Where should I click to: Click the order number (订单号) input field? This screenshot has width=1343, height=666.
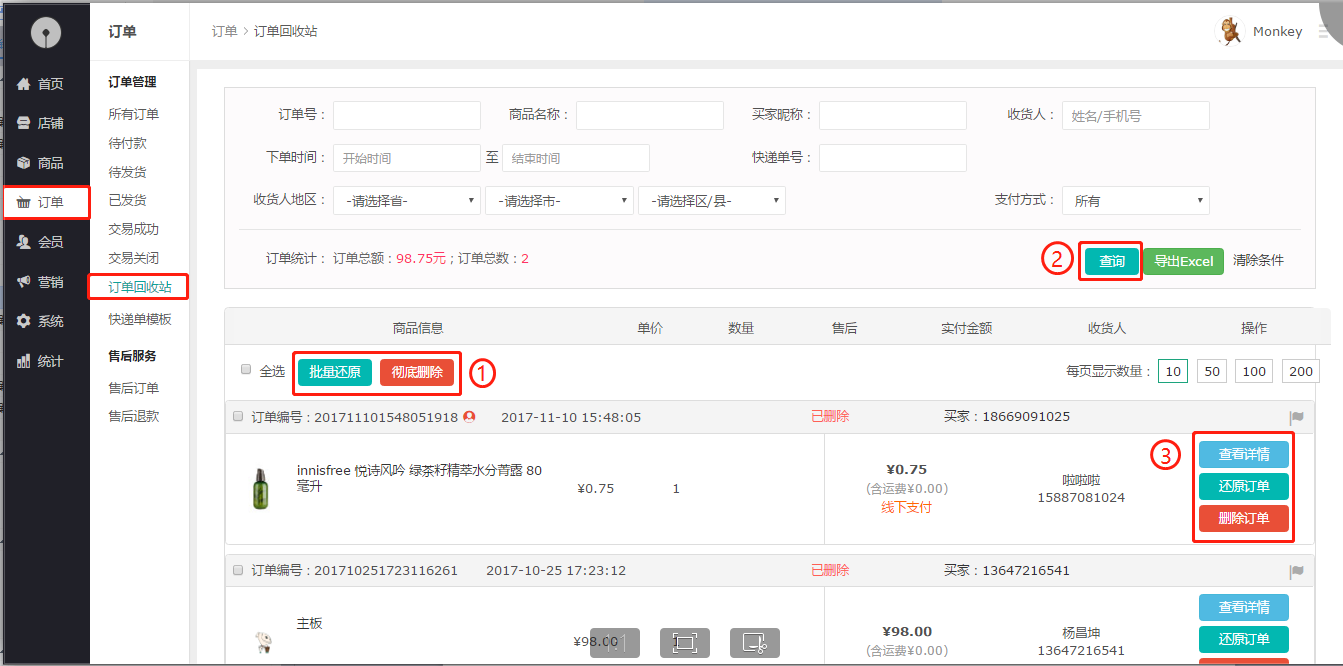[x=406, y=116]
